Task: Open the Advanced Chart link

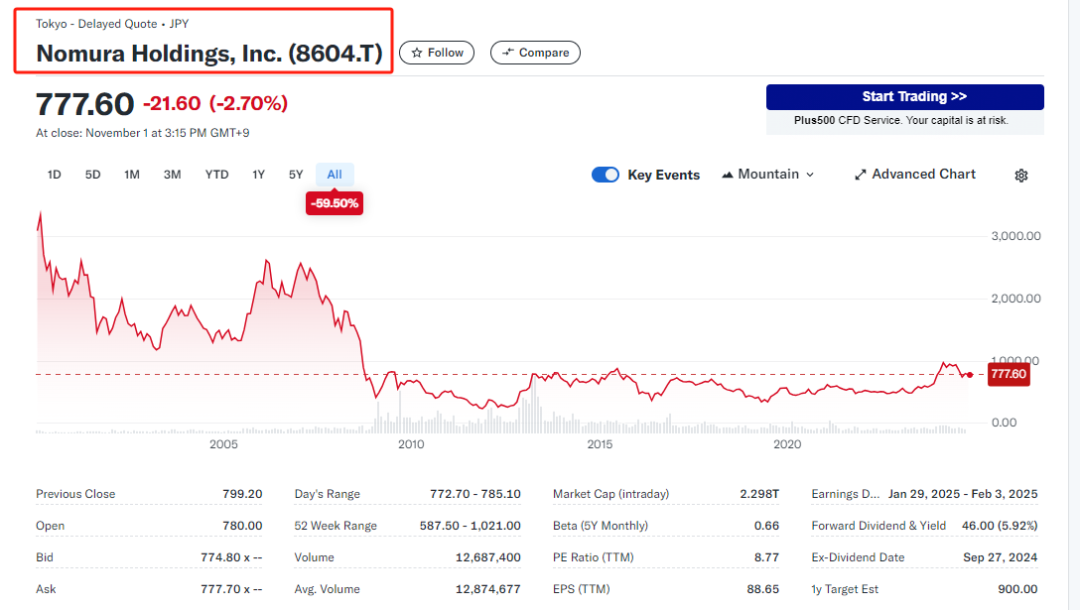Action: click(915, 174)
